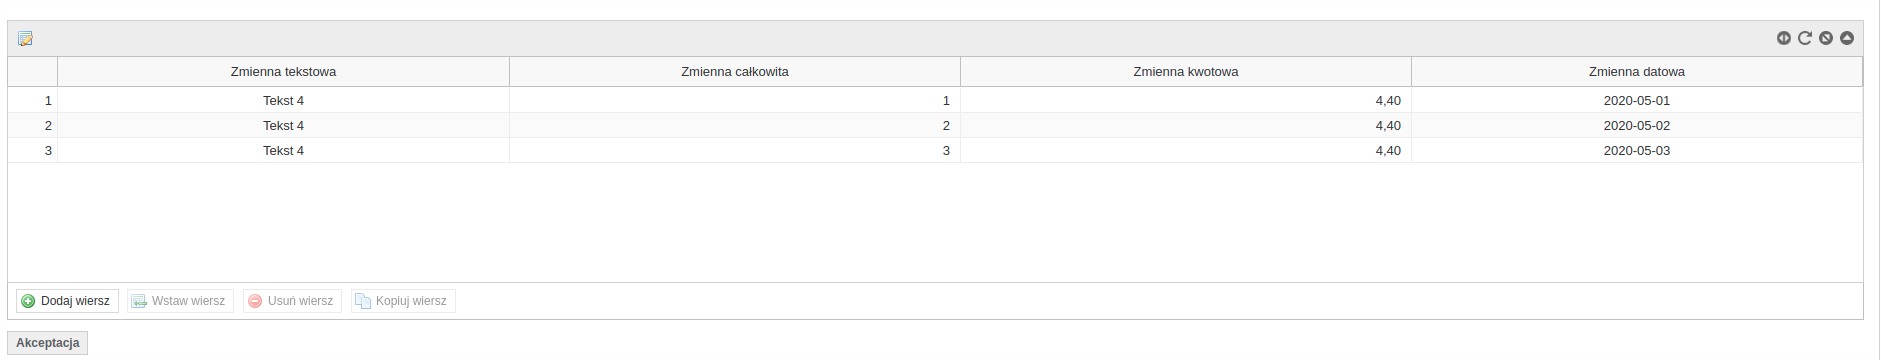Click the integer cell with value 3
Viewport: 1881px width, 360px height.
click(735, 151)
